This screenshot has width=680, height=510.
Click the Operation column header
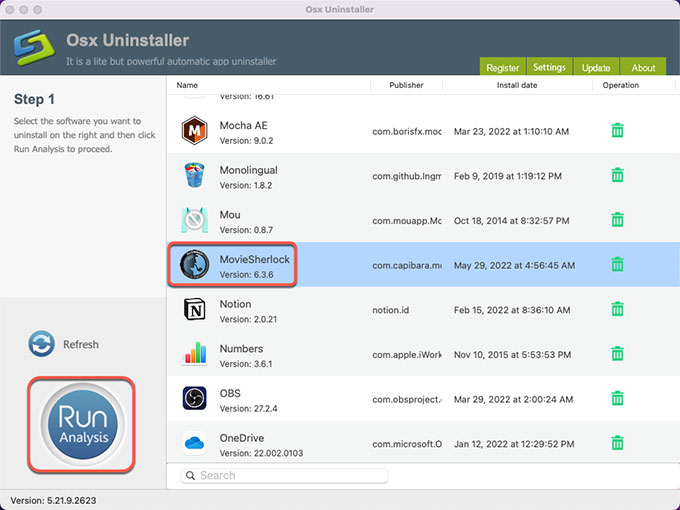coord(621,85)
